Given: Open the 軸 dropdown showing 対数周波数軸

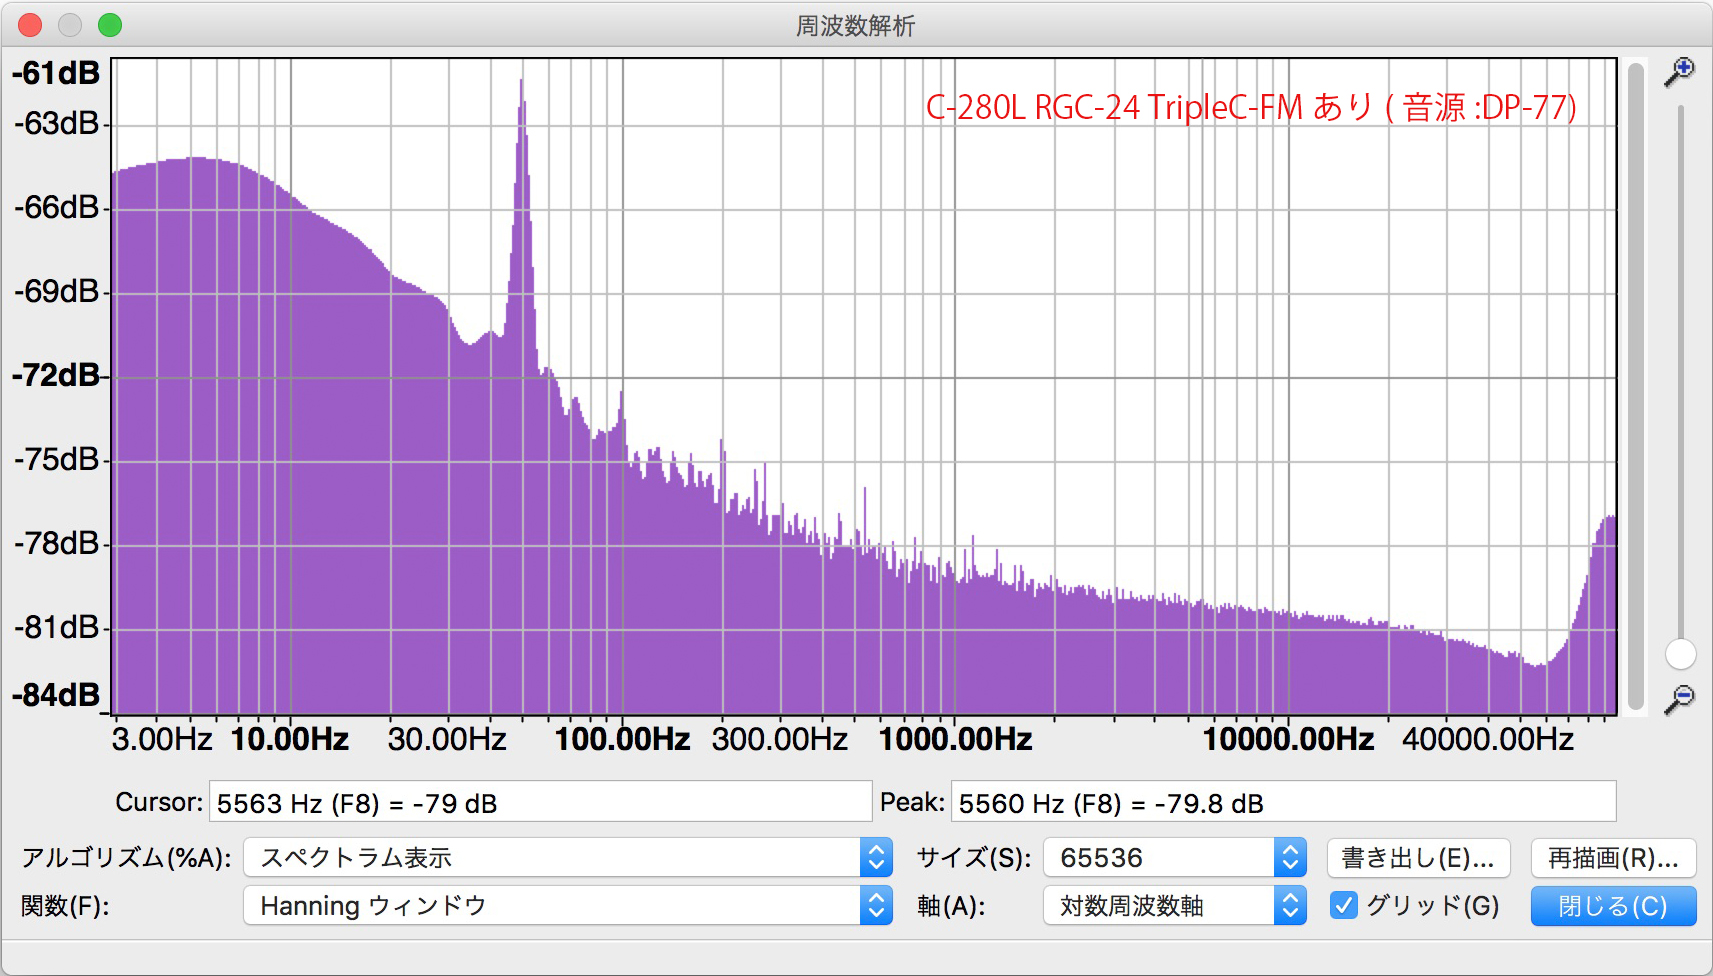Looking at the screenshot, I should point(1175,905).
